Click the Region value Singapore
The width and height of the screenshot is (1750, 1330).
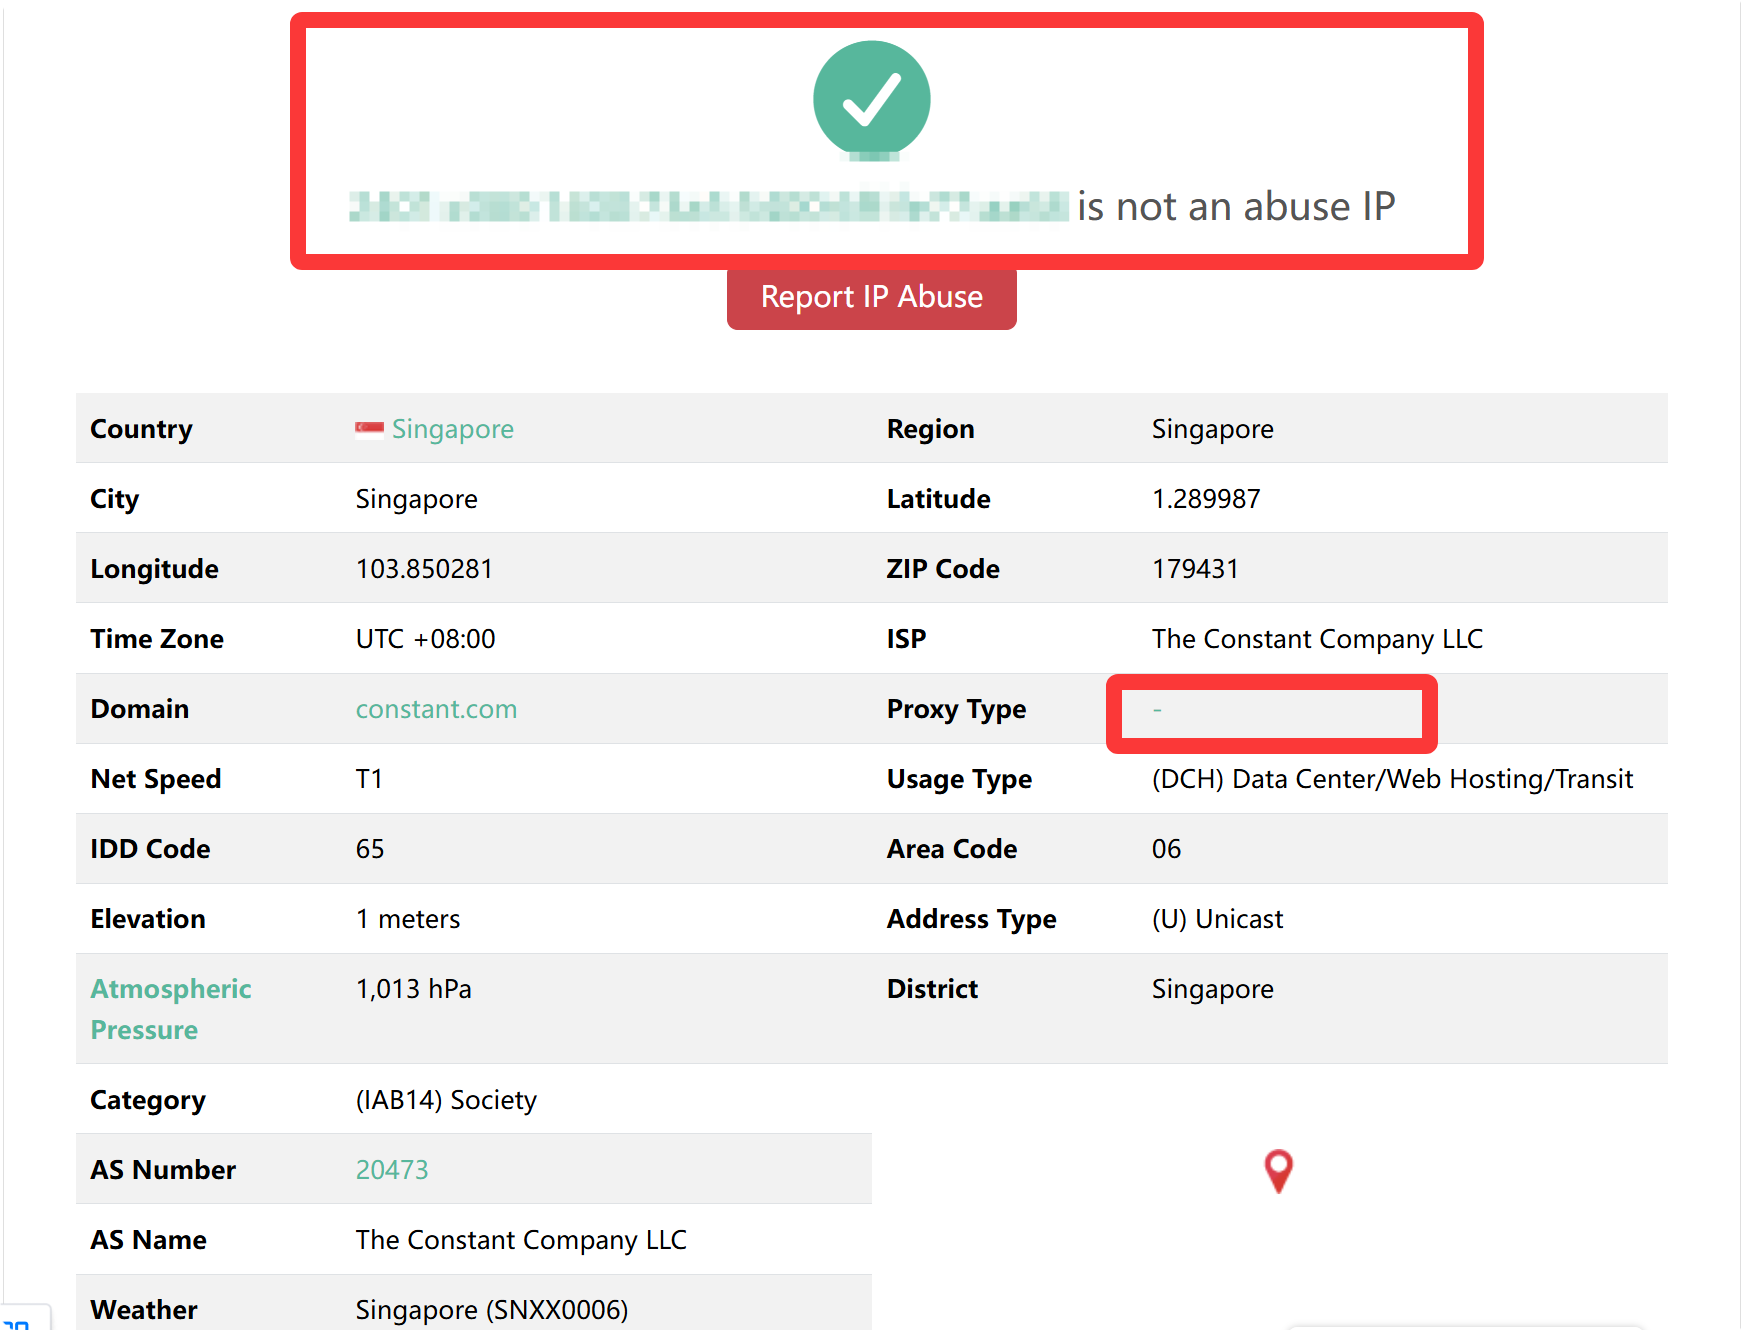point(1212,429)
